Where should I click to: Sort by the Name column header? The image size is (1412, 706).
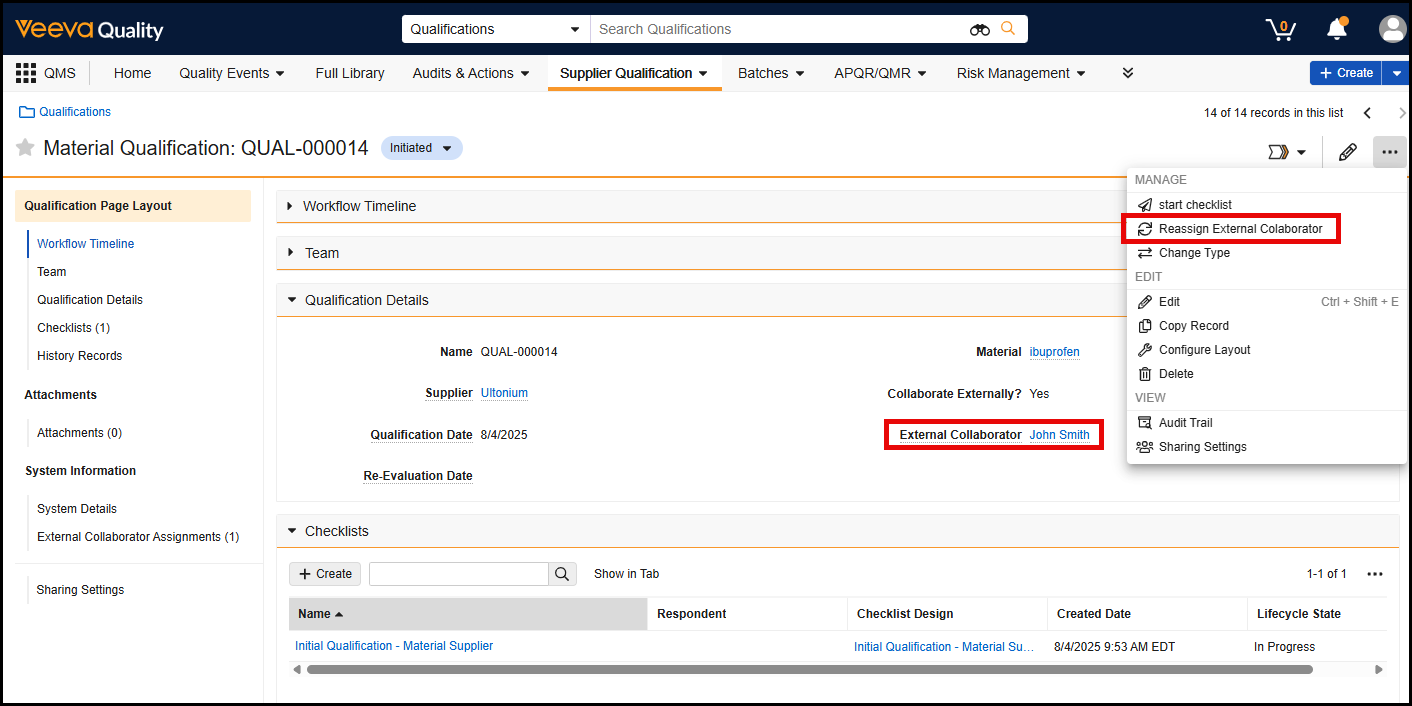[468, 614]
